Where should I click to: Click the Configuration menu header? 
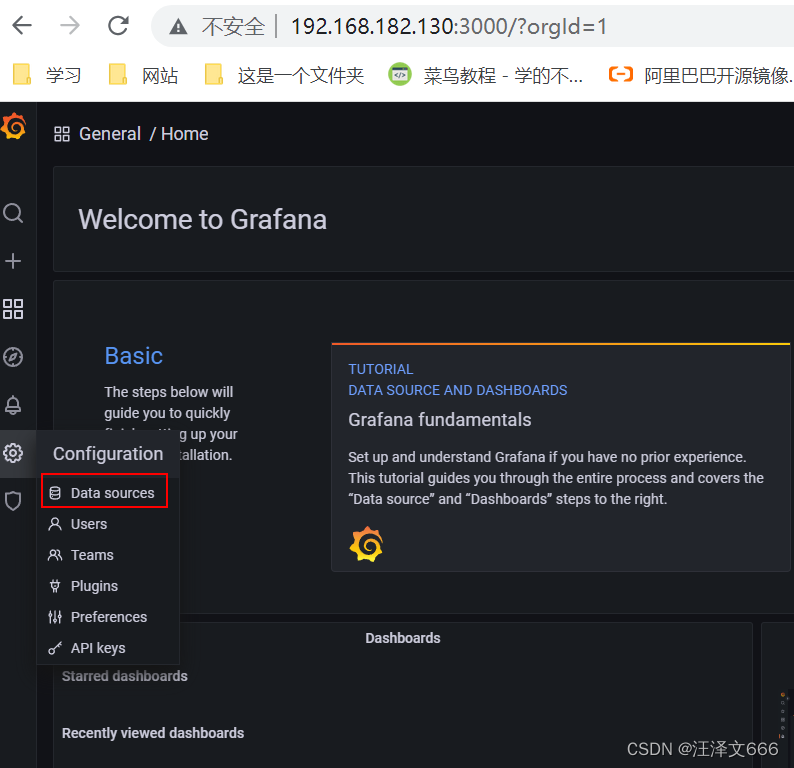tap(108, 454)
